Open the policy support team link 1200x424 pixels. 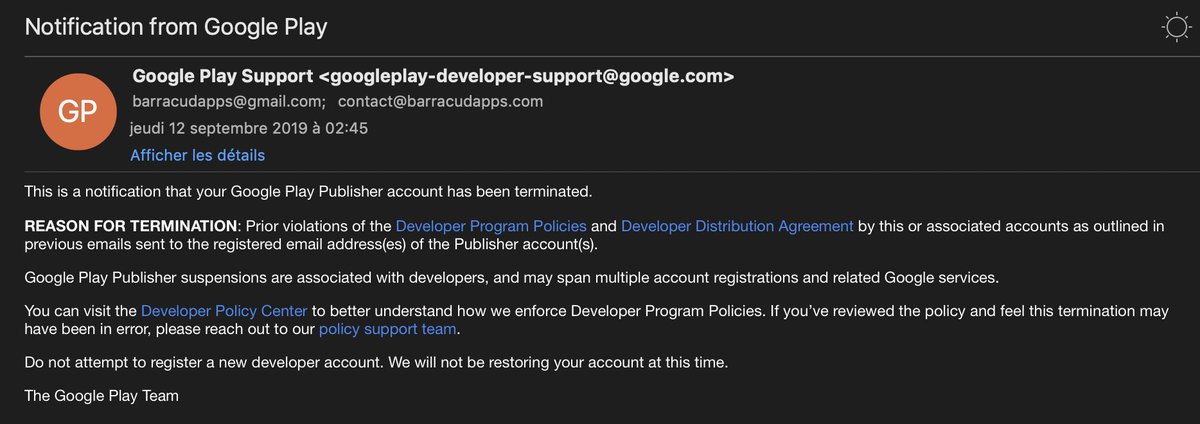tap(388, 328)
